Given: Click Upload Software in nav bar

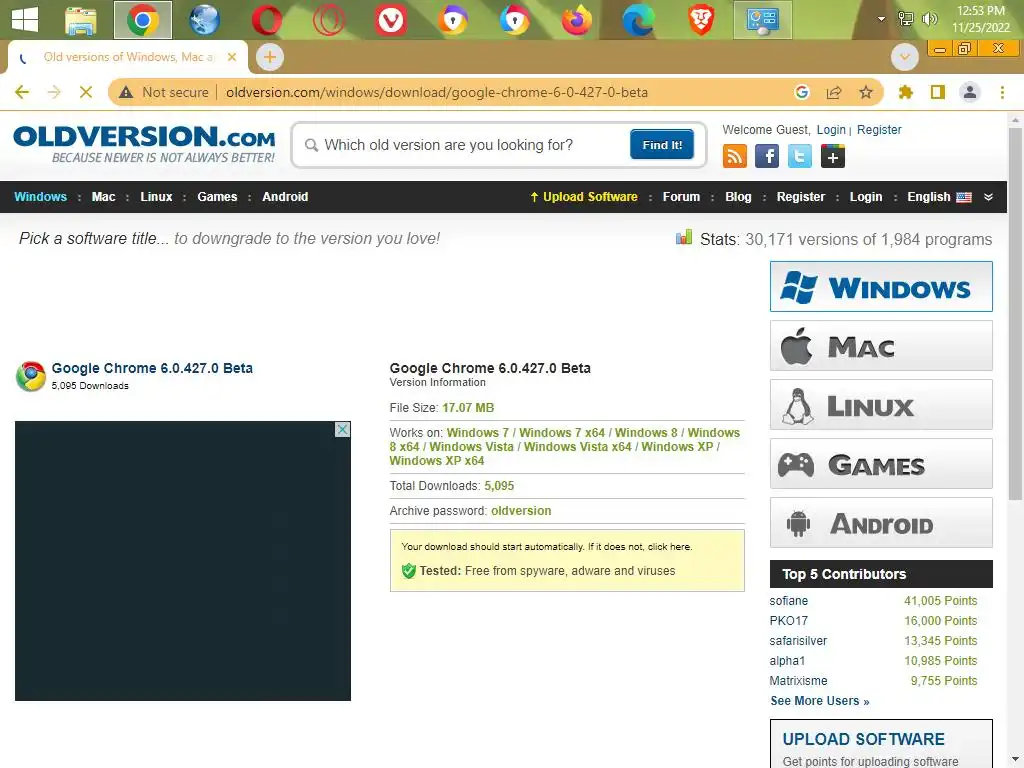Looking at the screenshot, I should [x=584, y=197].
